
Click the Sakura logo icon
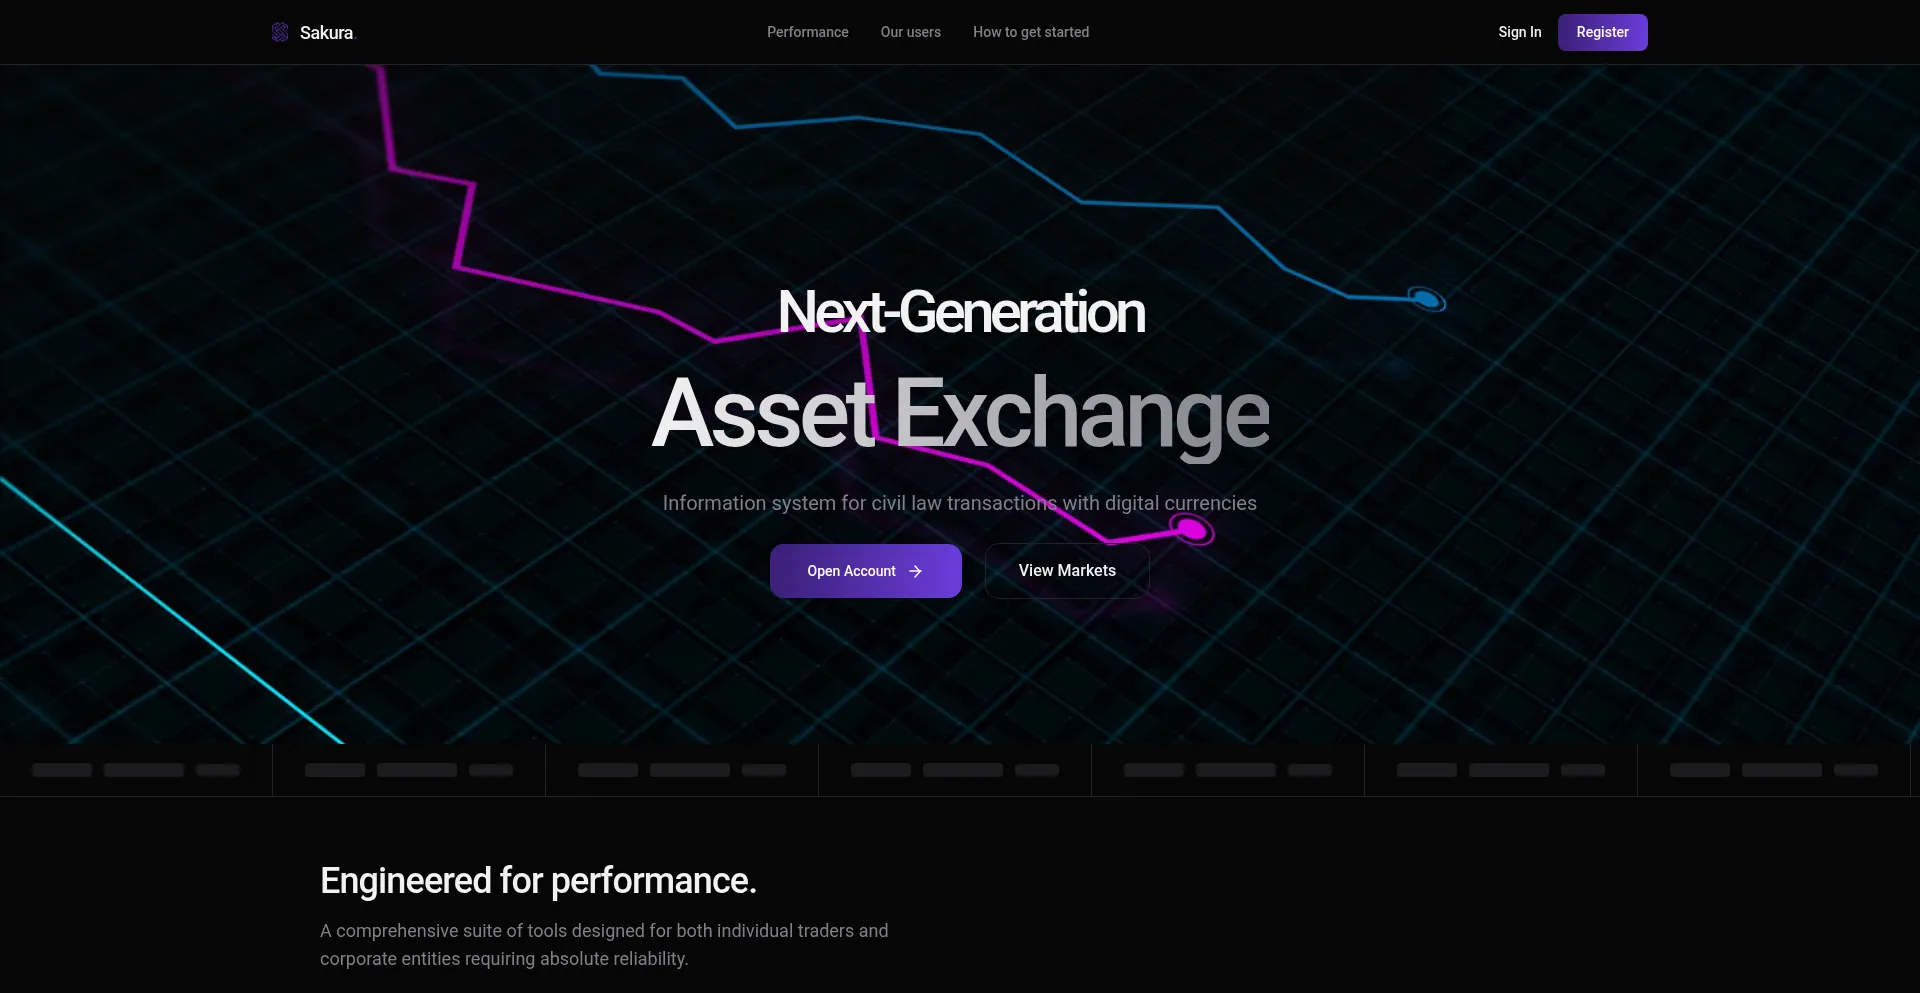tap(280, 32)
